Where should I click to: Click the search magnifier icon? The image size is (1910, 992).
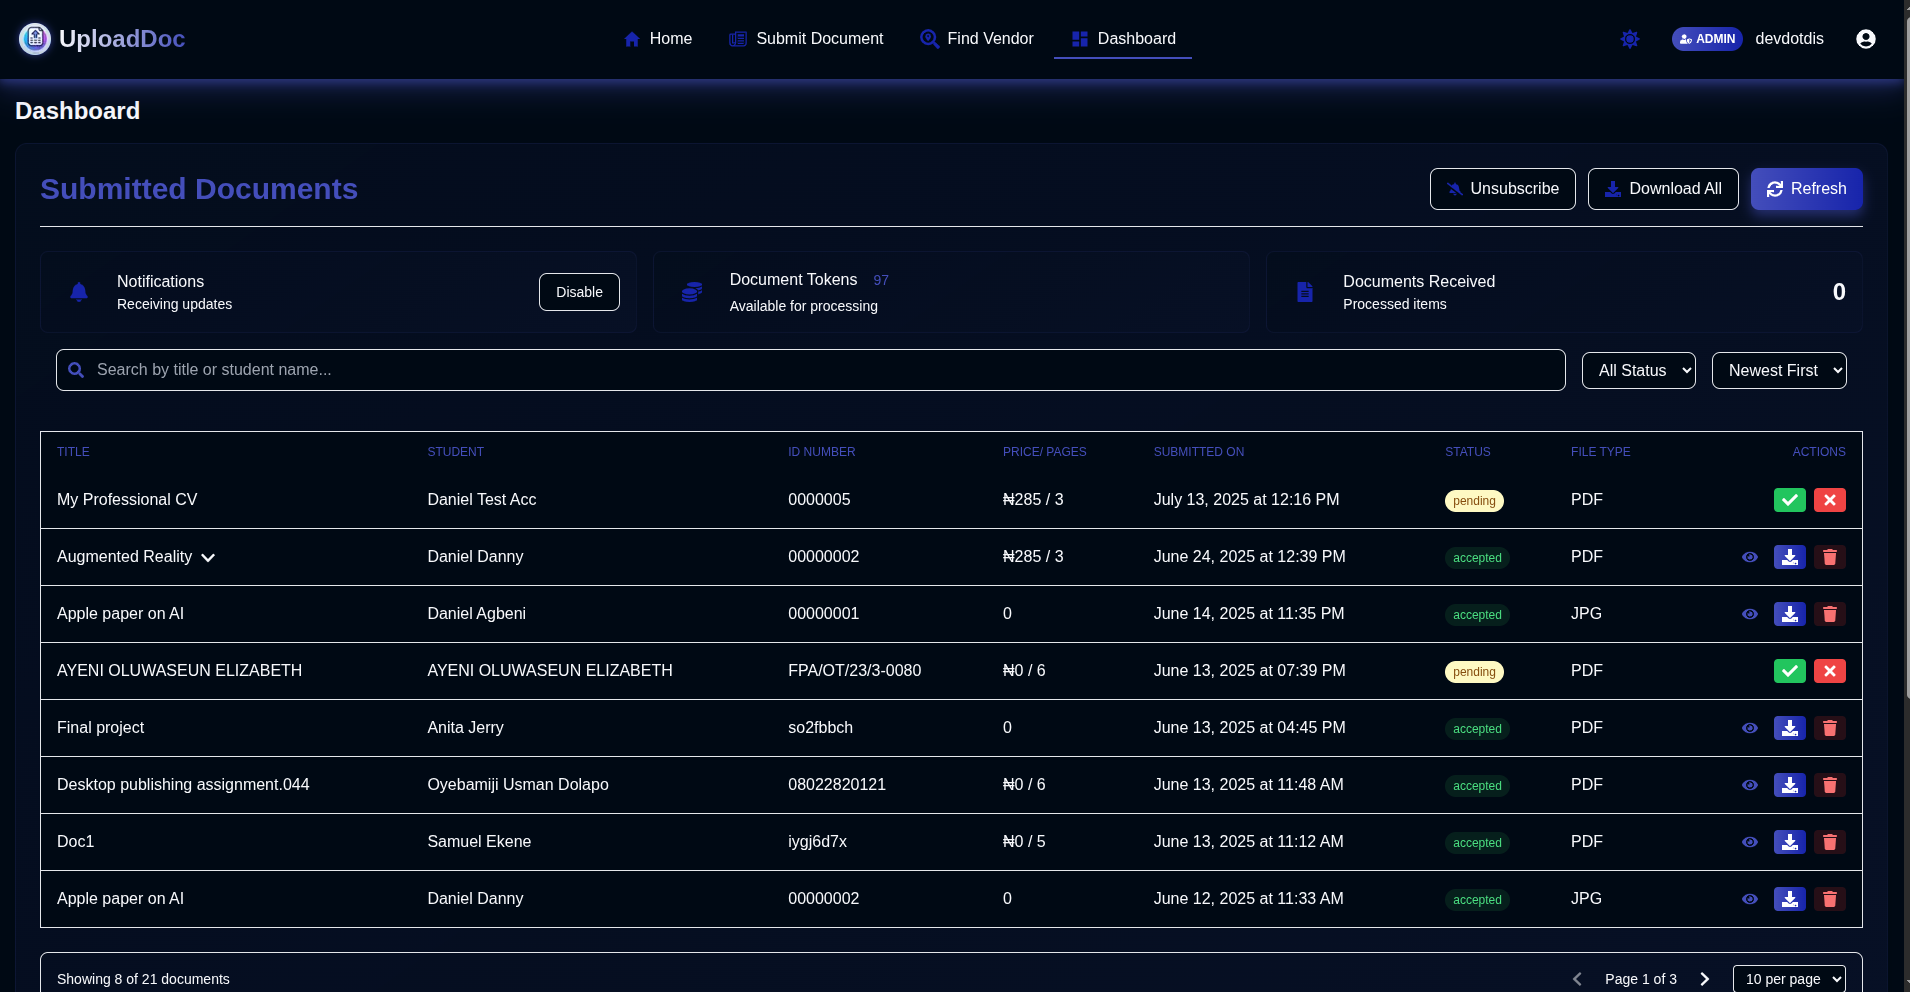click(76, 370)
